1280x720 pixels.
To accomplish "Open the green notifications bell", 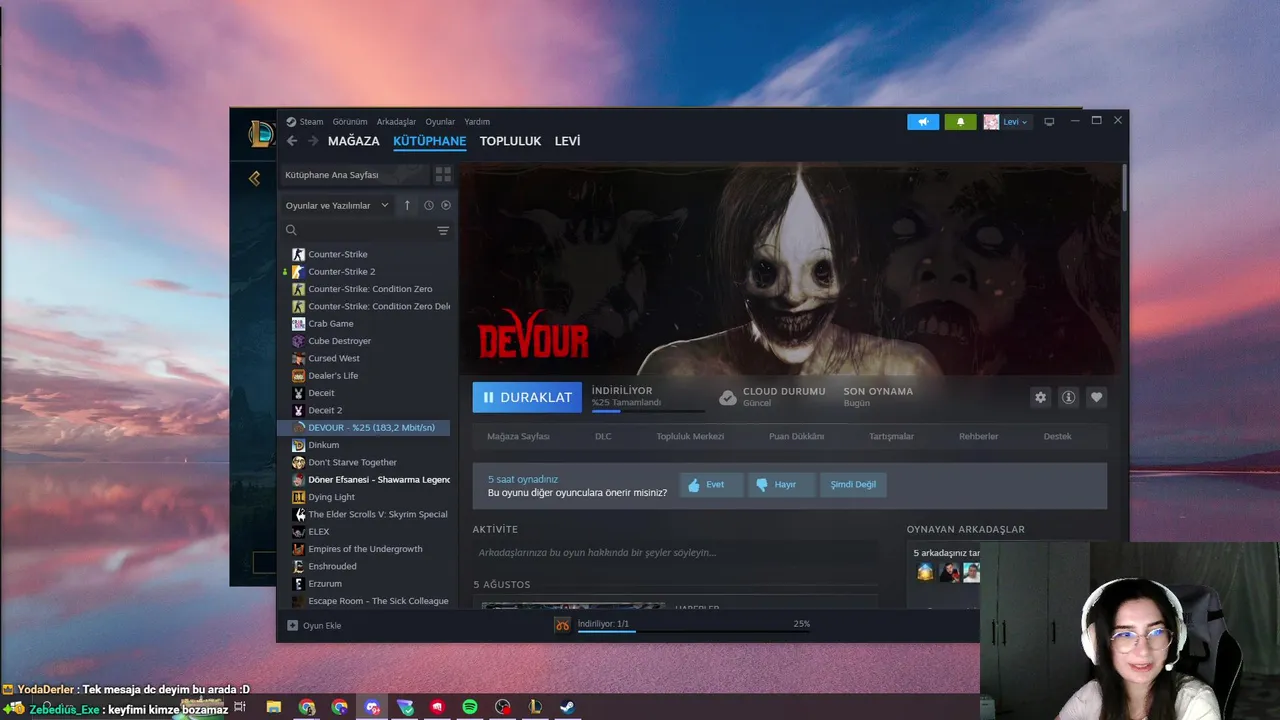I will (960, 122).
